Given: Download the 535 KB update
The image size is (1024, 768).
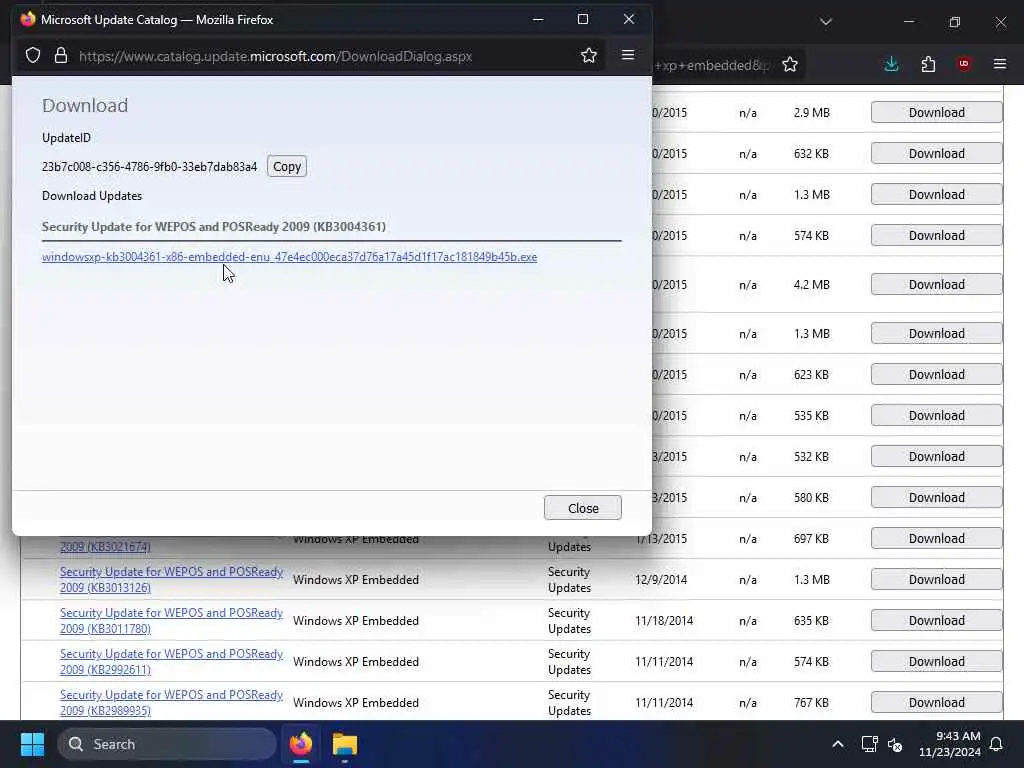Looking at the screenshot, I should [936, 416].
